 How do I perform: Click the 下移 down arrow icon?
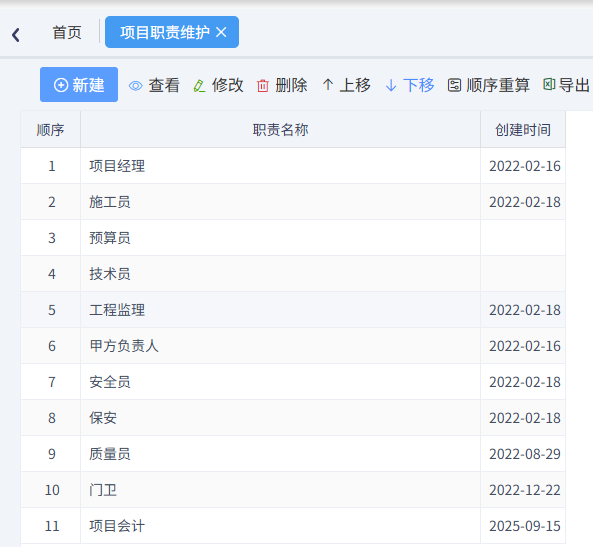pyautogui.click(x=391, y=85)
